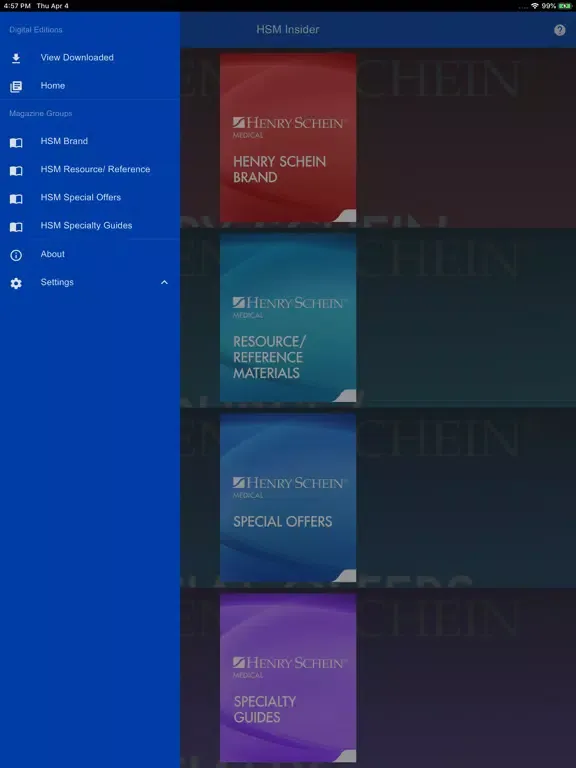Open the teal Resource/Reference Materials cover
This screenshot has width=576, height=768.
(x=288, y=317)
